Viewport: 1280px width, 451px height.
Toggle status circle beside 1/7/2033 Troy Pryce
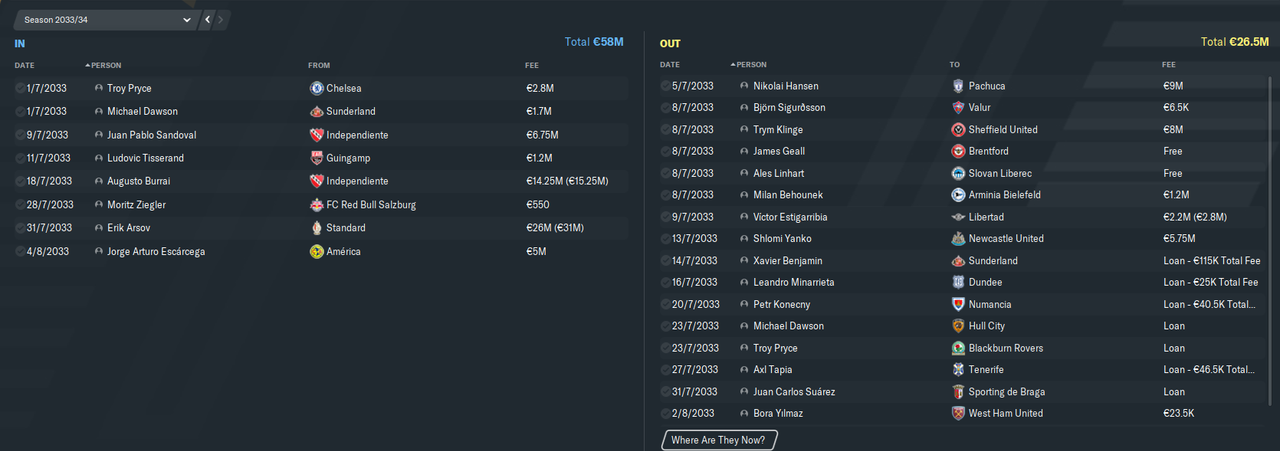20,88
